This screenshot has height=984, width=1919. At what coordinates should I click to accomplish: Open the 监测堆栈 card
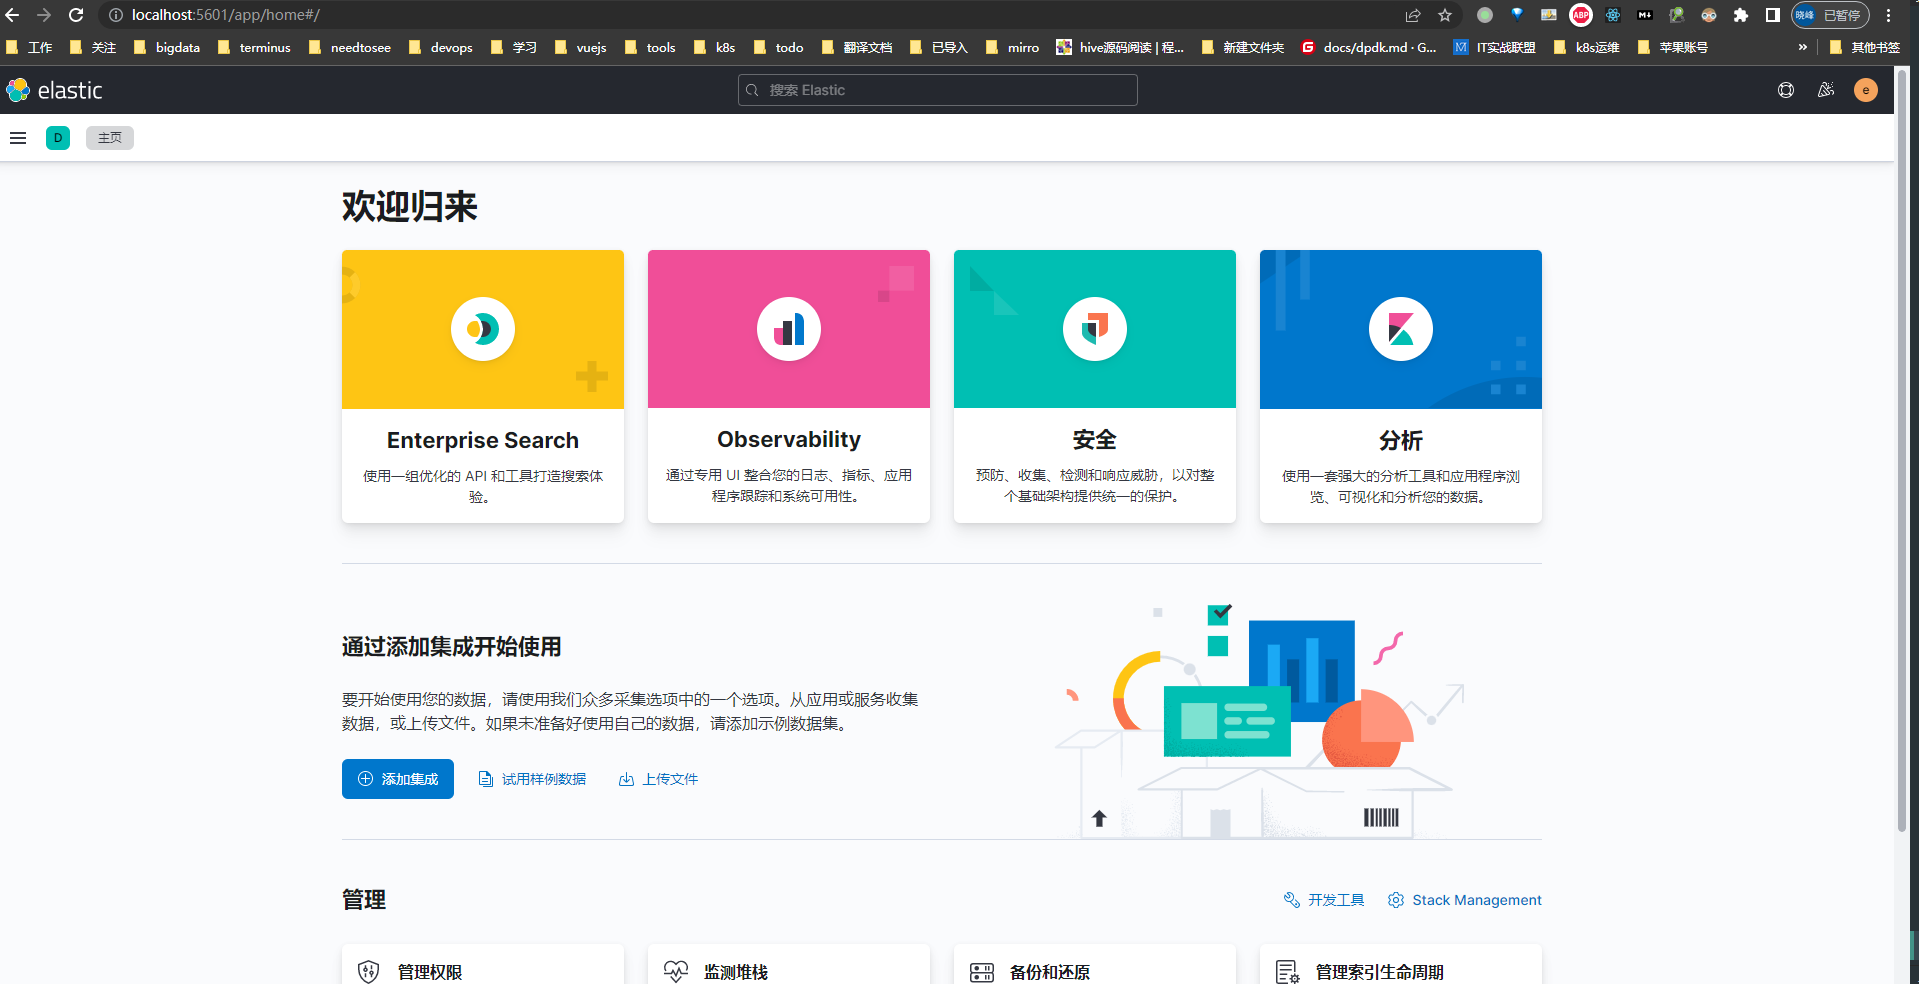[789, 966]
